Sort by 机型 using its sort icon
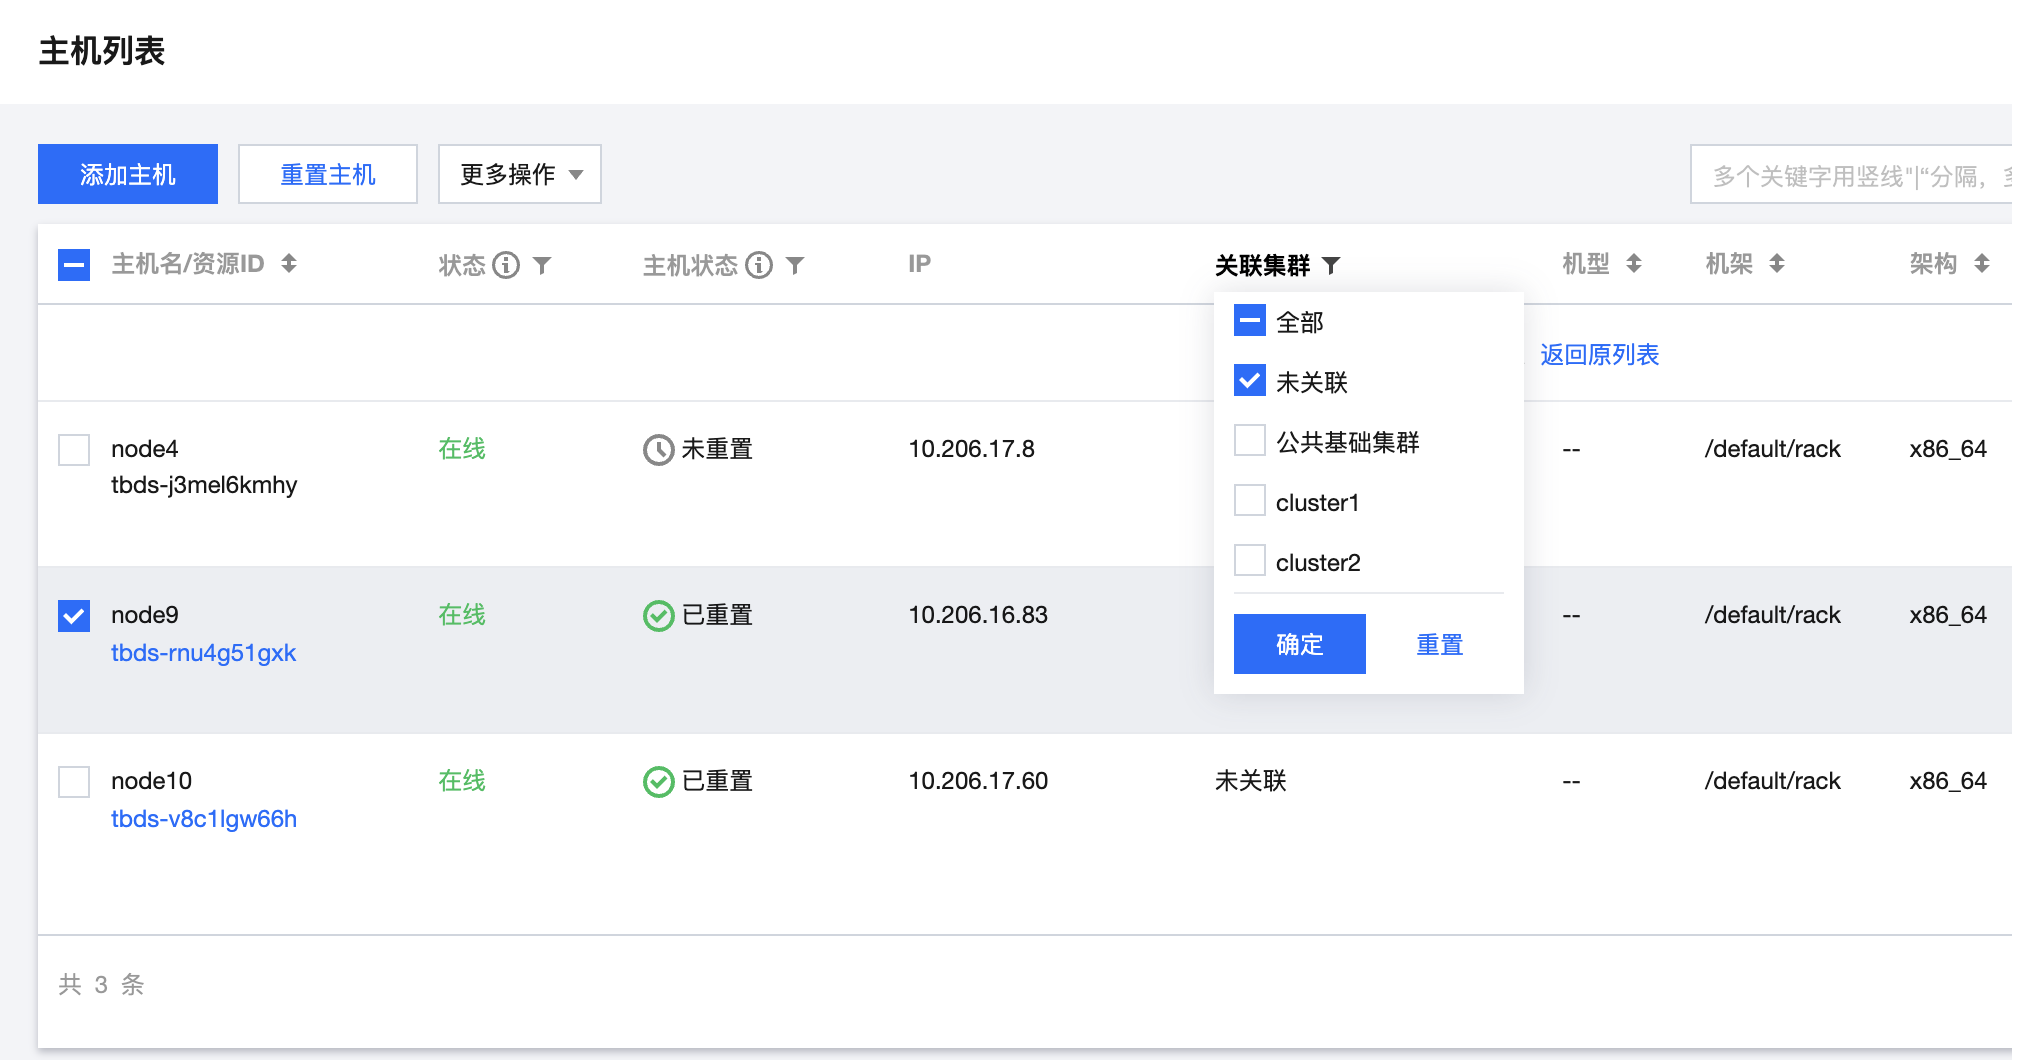This screenshot has width=2020, height=1063. click(1634, 264)
